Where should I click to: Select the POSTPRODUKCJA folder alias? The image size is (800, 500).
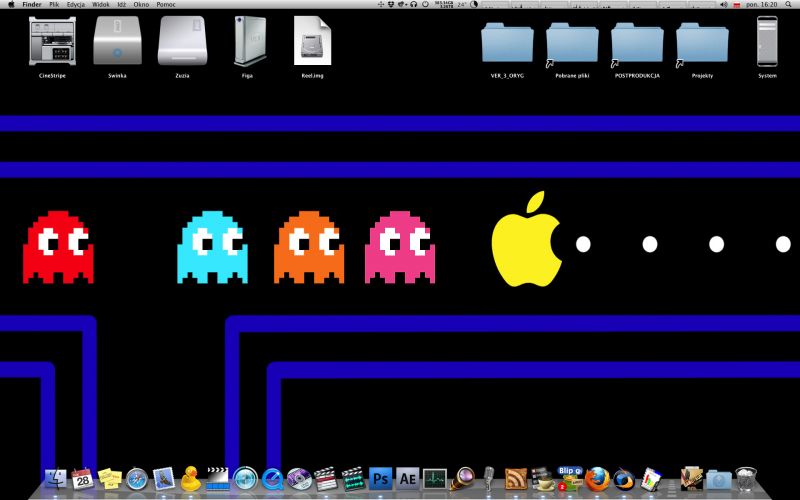(x=637, y=43)
